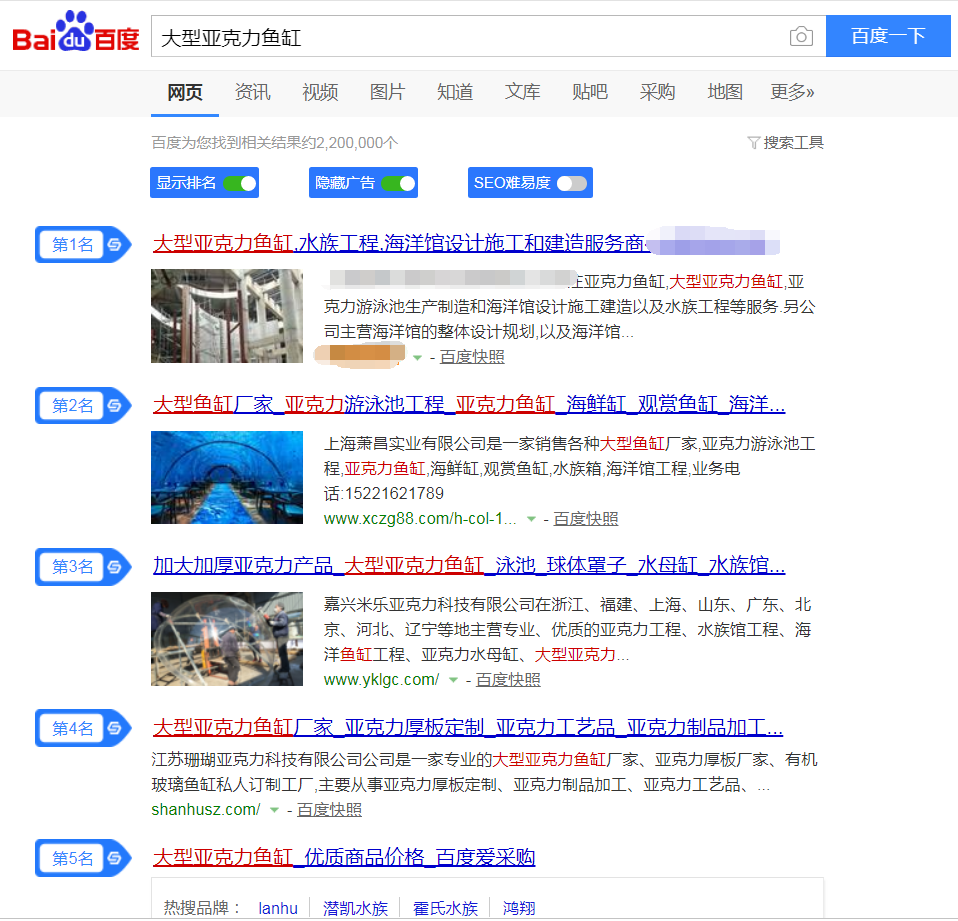
Task: Open blue aquarium tunnel thumbnail
Action: [x=227, y=478]
